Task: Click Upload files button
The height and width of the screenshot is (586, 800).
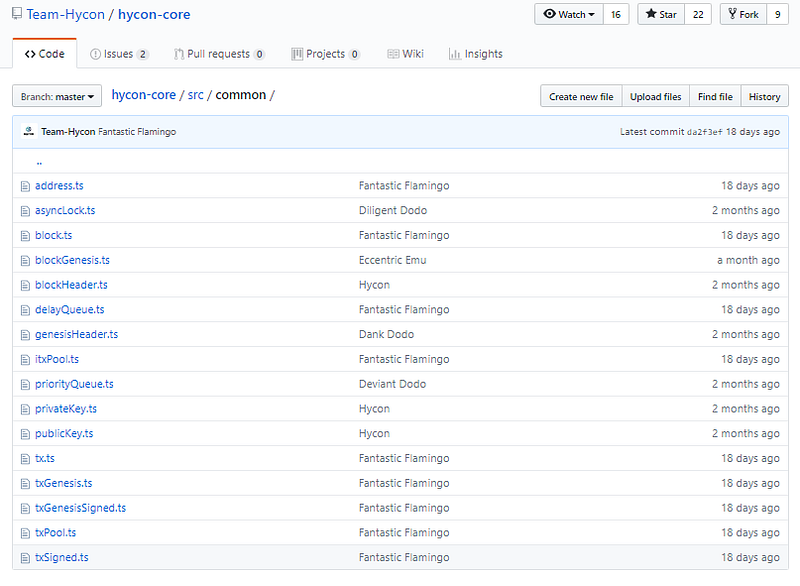Action: pyautogui.click(x=656, y=96)
